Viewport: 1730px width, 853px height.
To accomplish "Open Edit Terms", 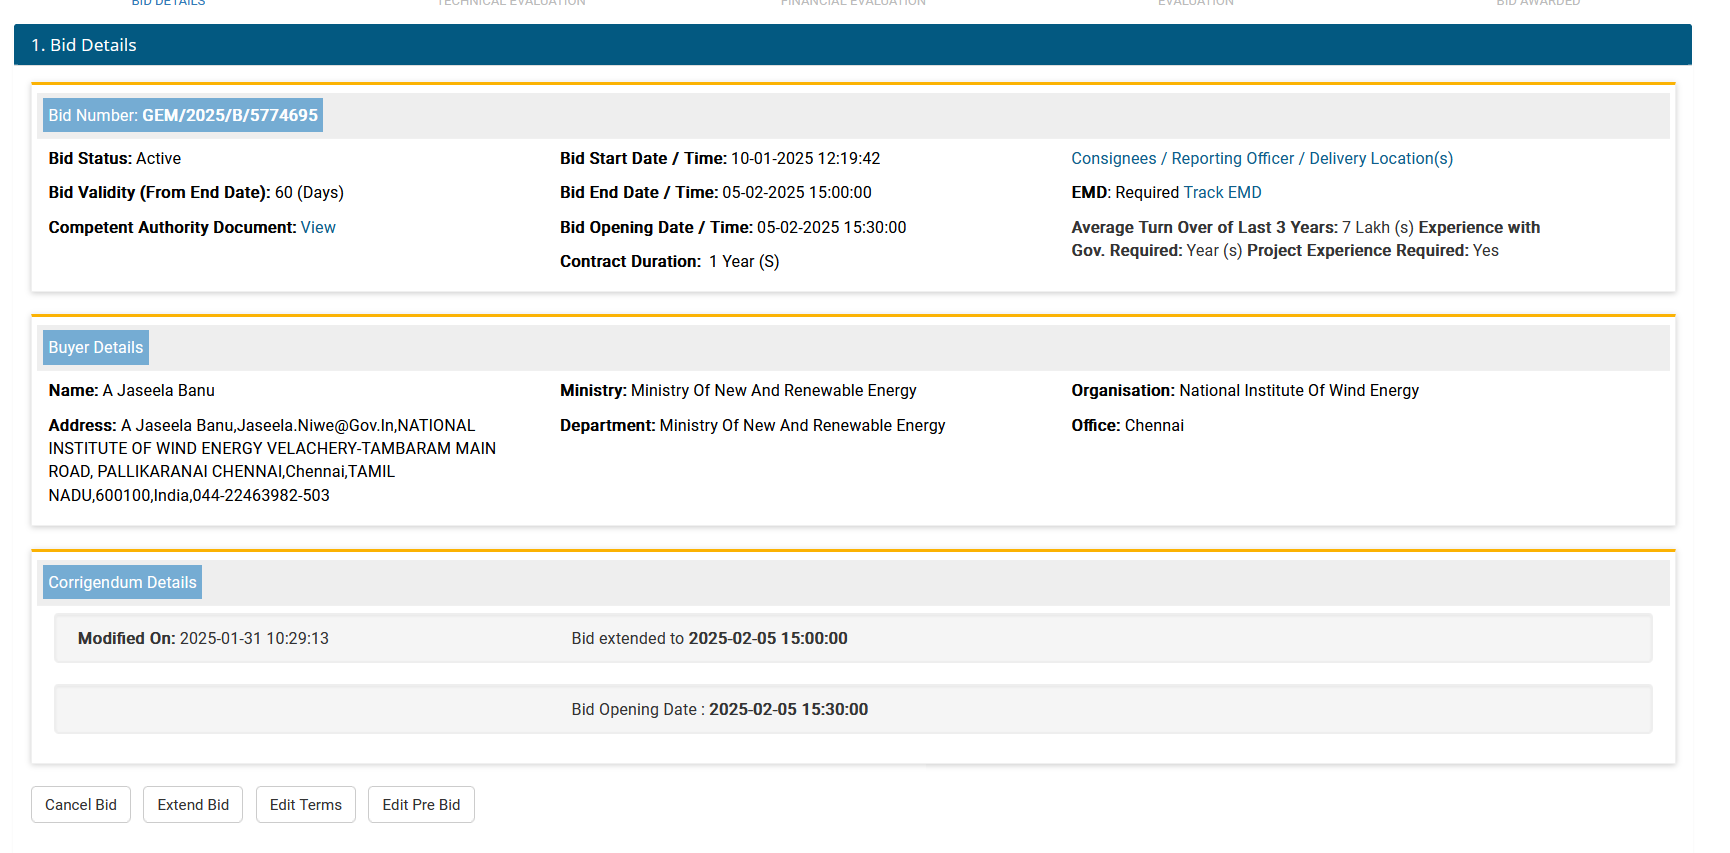I will (x=305, y=805).
